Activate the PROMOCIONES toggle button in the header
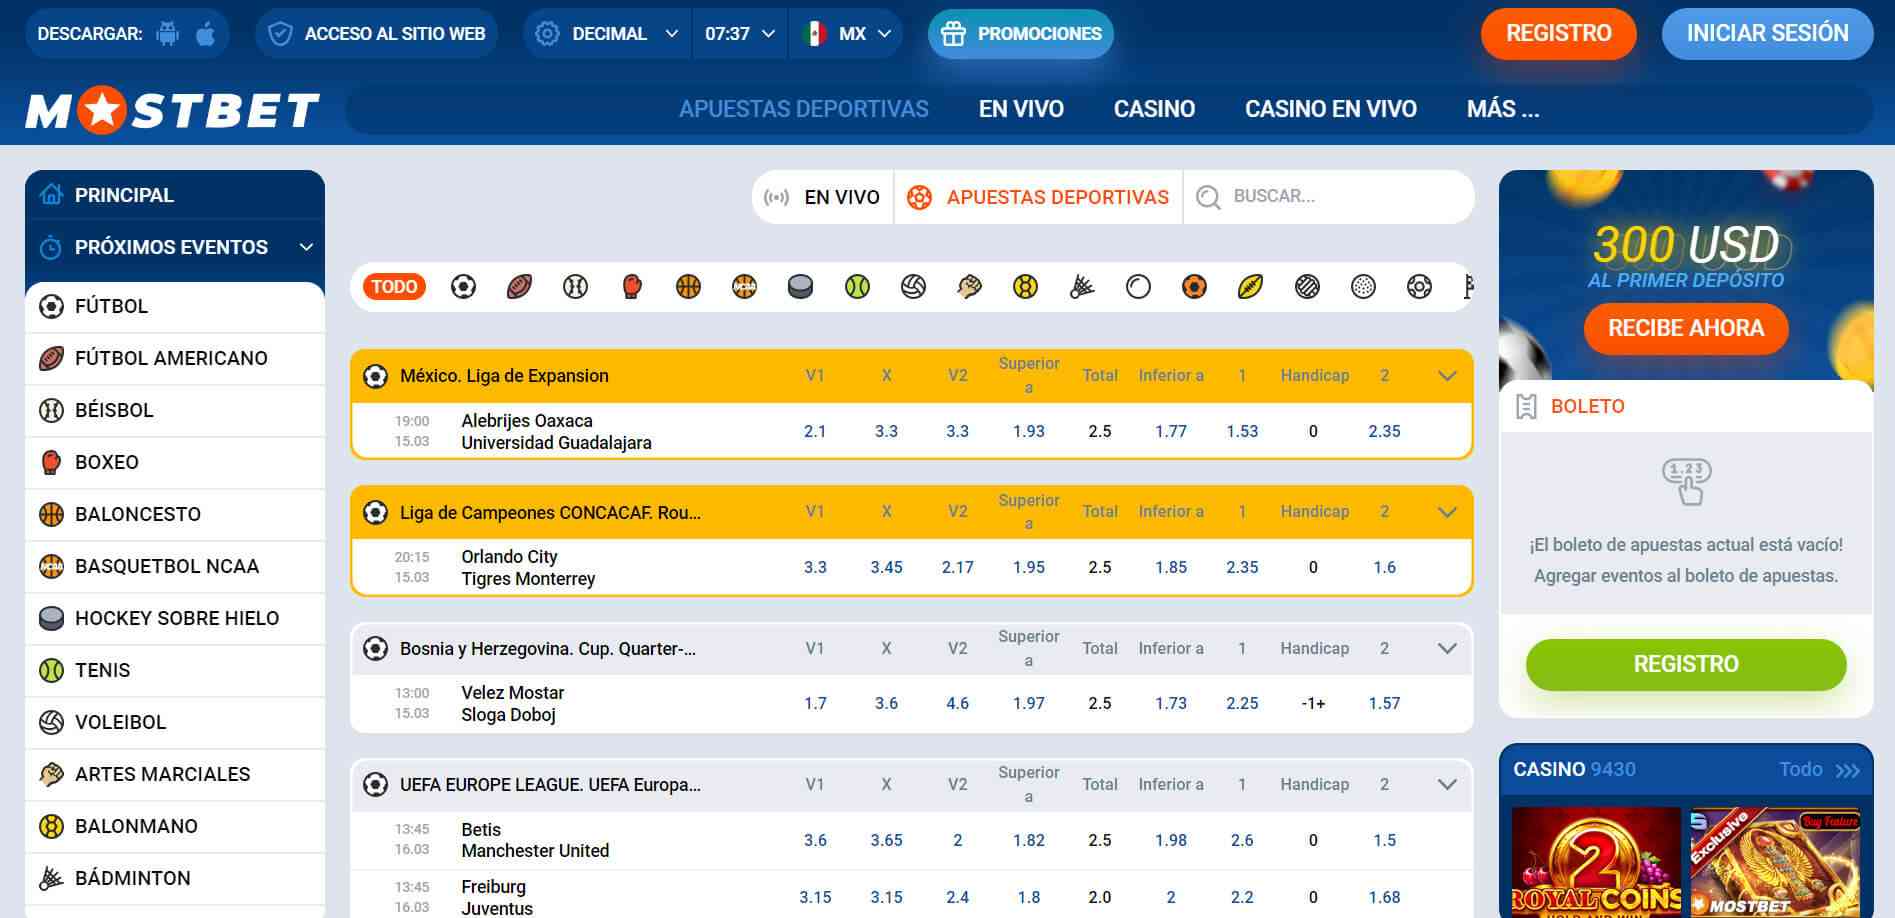The height and width of the screenshot is (918, 1895). coord(1020,32)
